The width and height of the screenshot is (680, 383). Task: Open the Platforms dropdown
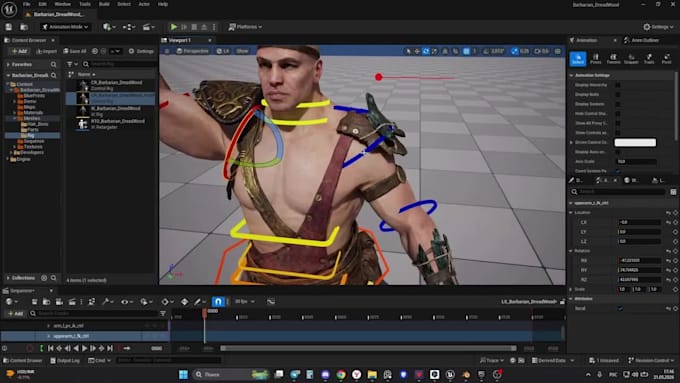[245, 27]
